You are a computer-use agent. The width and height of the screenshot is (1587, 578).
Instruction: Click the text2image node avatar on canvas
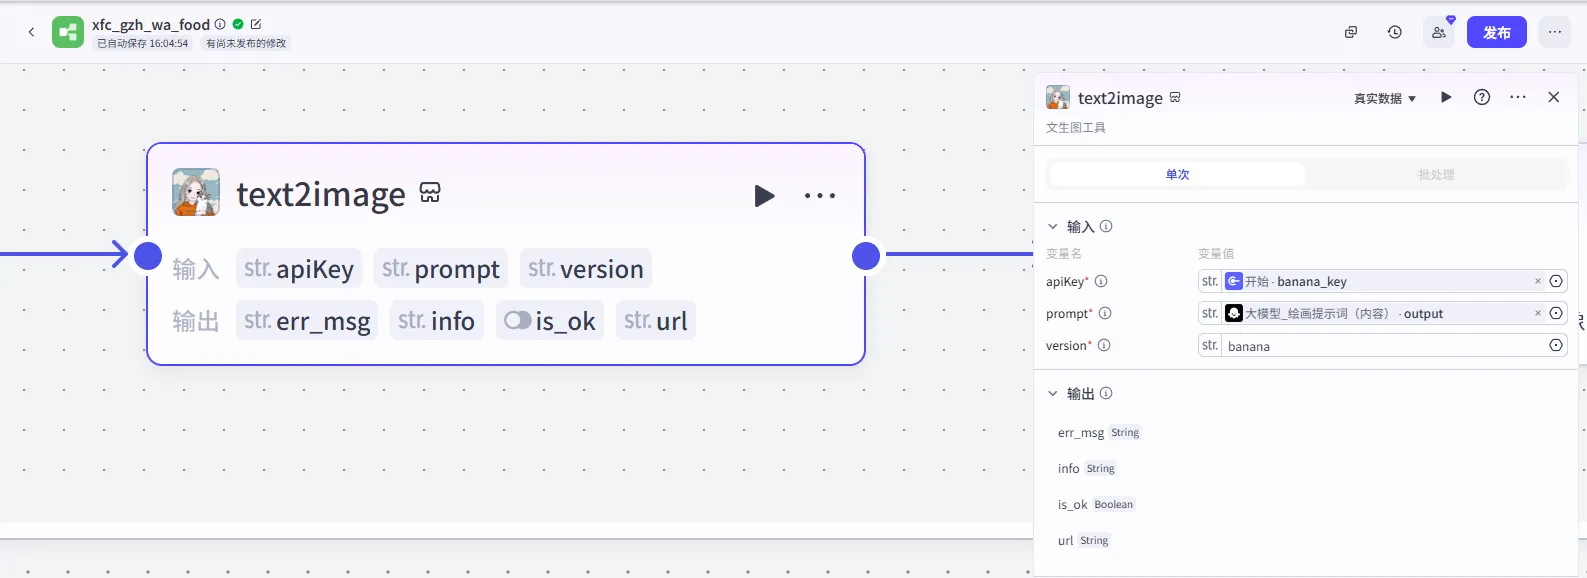(x=196, y=192)
